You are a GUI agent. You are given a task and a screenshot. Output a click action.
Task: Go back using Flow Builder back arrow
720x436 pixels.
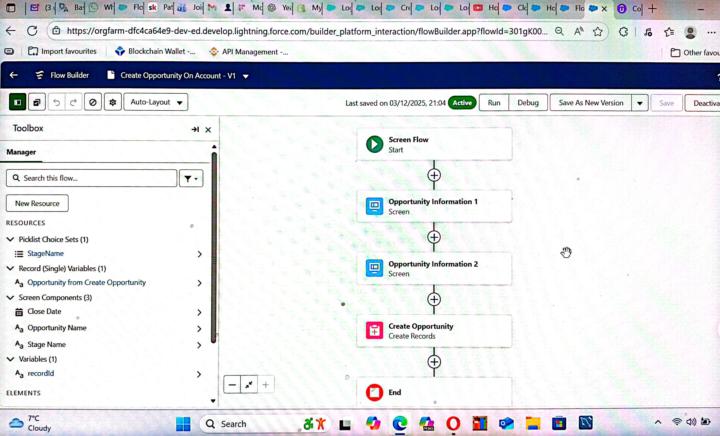tap(14, 75)
